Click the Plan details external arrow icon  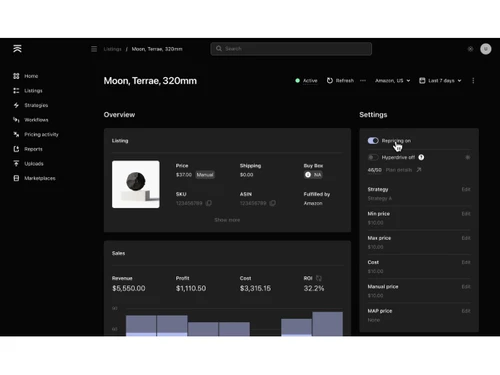click(419, 170)
